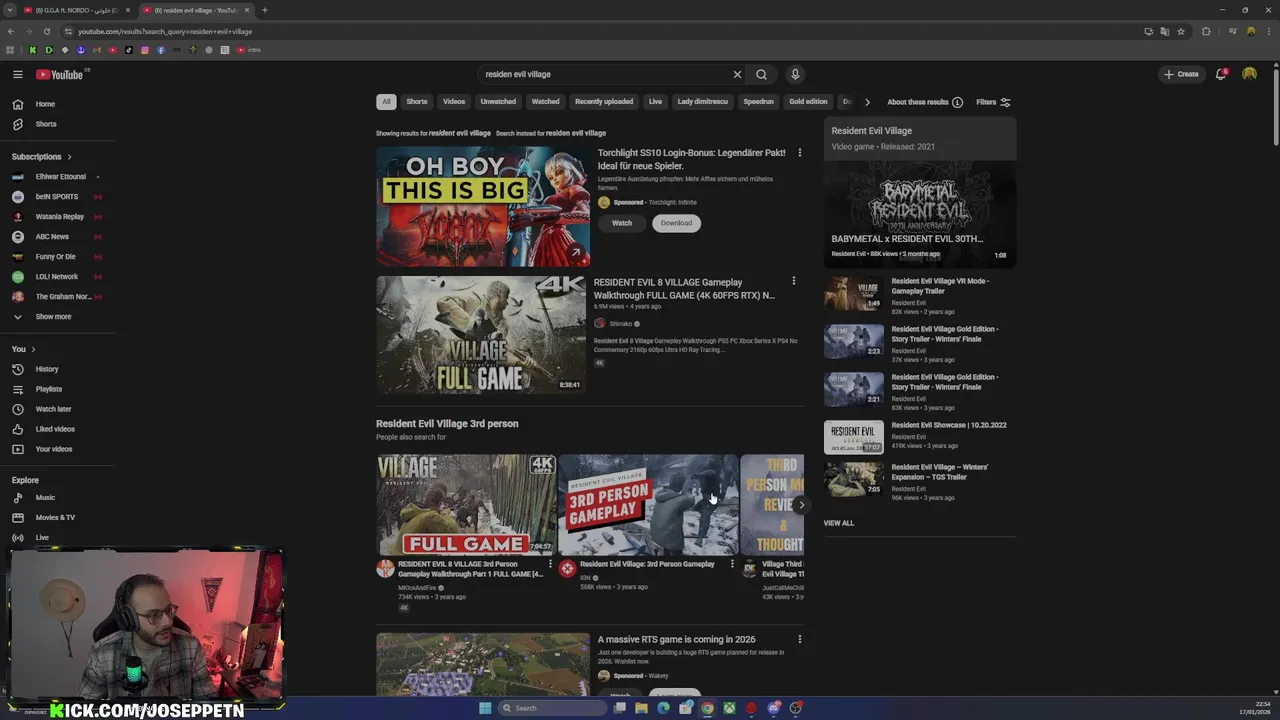Screen dimensions: 1280x720
Task: Open Xbox app from the taskbar
Action: [730, 708]
